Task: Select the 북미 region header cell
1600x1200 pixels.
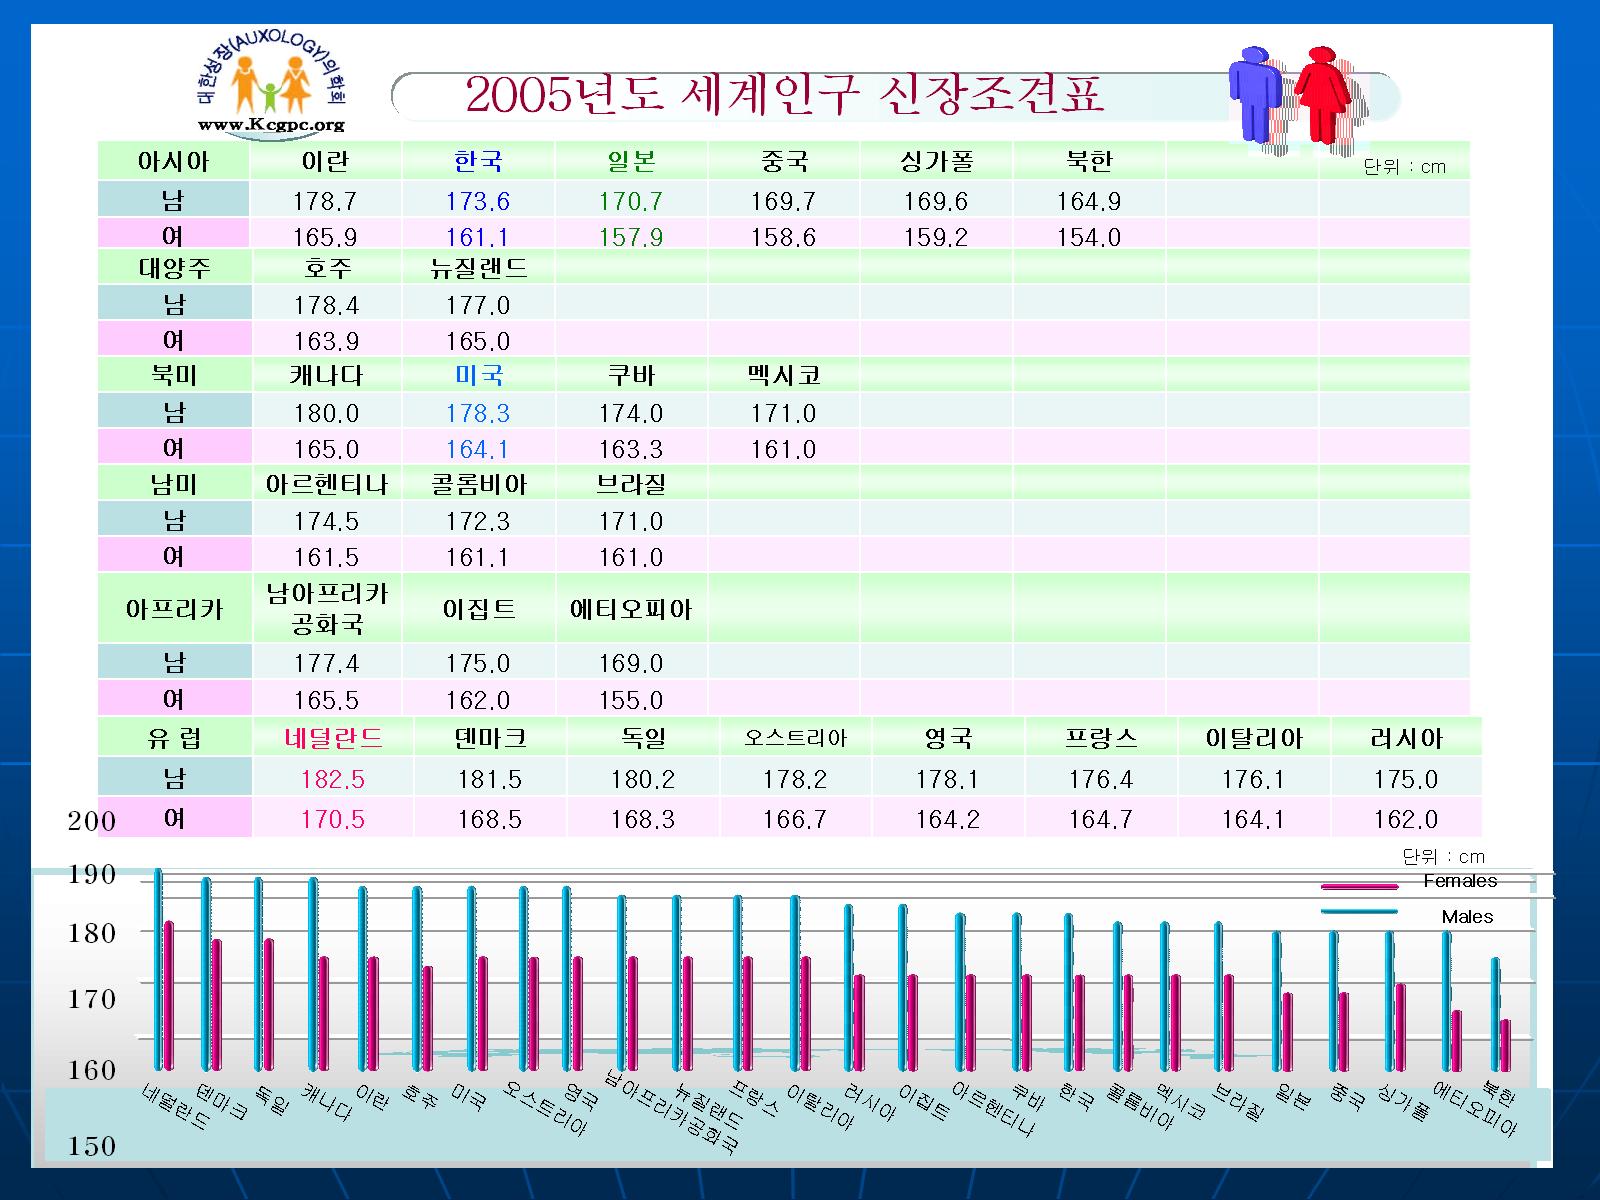Action: click(x=174, y=375)
